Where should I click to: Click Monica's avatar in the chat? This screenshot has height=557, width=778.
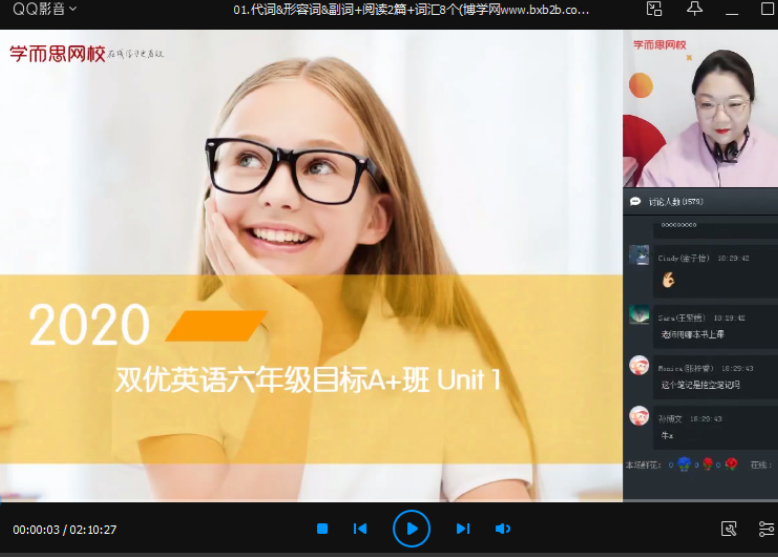639,366
